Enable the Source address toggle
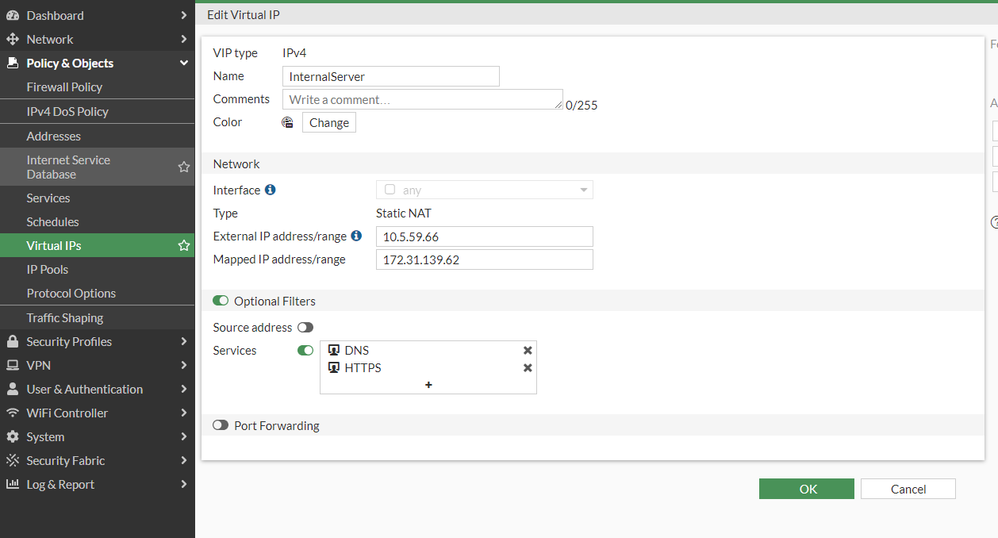This screenshot has height=538, width=998. [x=305, y=327]
